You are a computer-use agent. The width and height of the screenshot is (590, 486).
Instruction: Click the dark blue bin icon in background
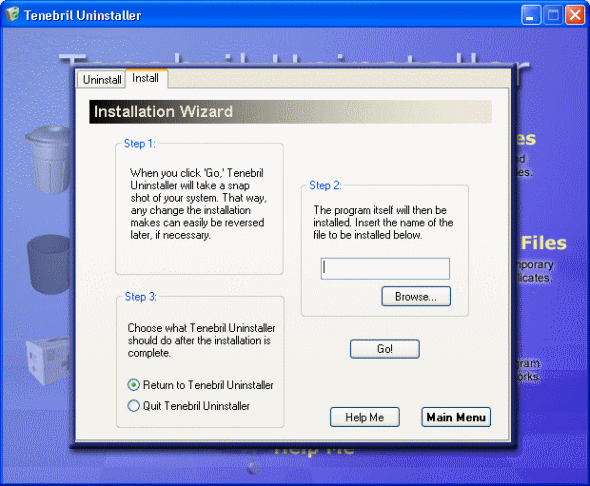(49, 264)
